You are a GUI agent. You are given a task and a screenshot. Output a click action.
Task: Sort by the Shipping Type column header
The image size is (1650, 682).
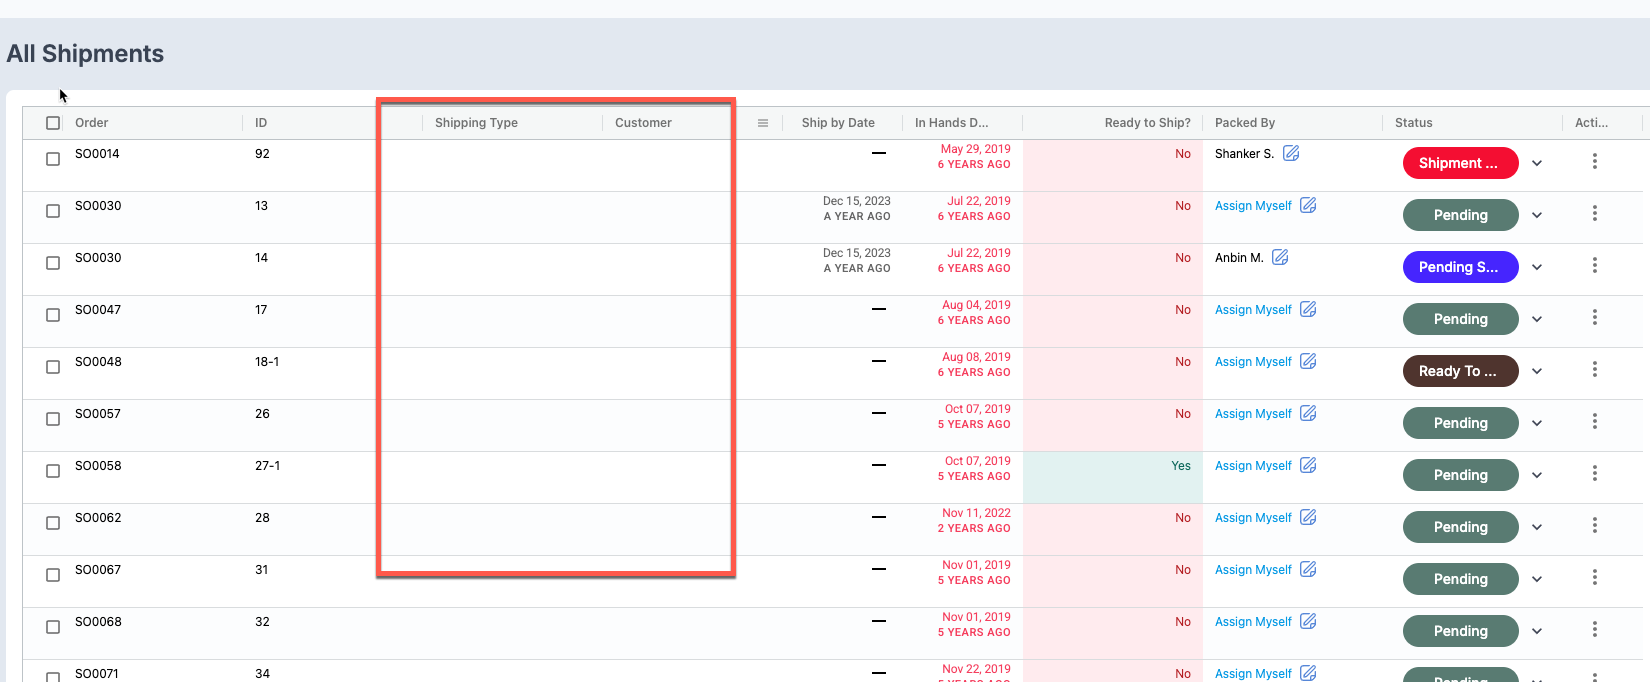(x=476, y=123)
